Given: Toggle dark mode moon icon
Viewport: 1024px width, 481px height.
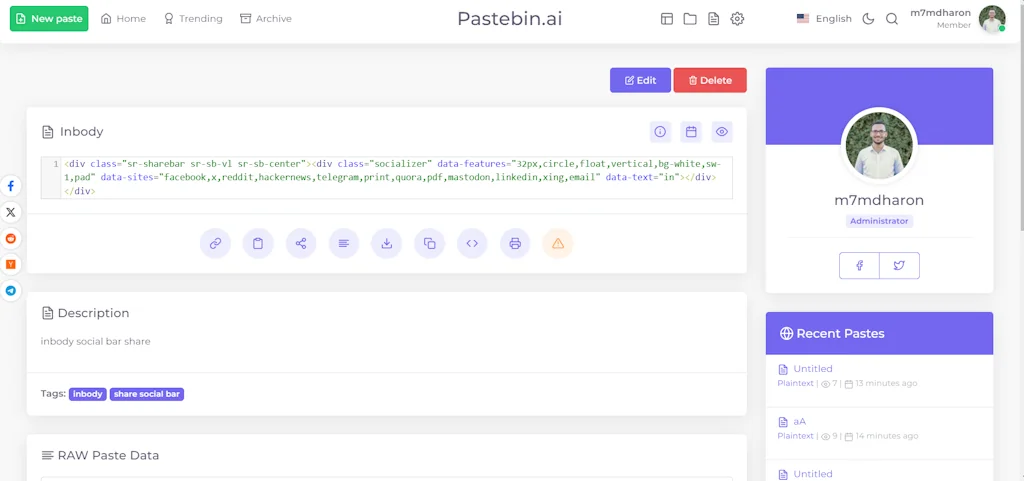Looking at the screenshot, I should pyautogui.click(x=869, y=19).
